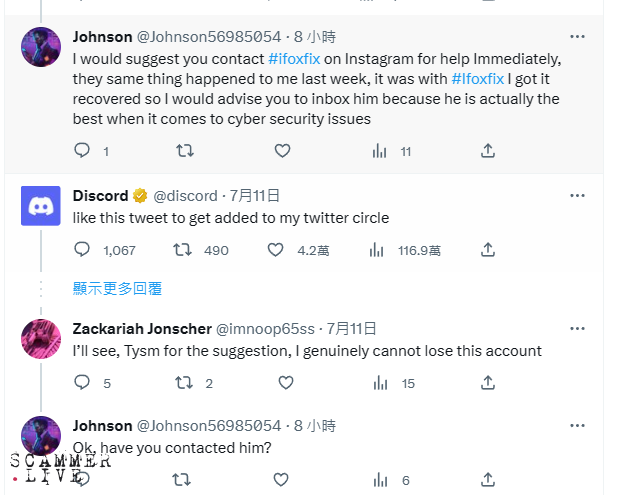The height and width of the screenshot is (495, 619).
Task: Like Johnson's first reply about #ifoxfix
Action: pos(282,151)
